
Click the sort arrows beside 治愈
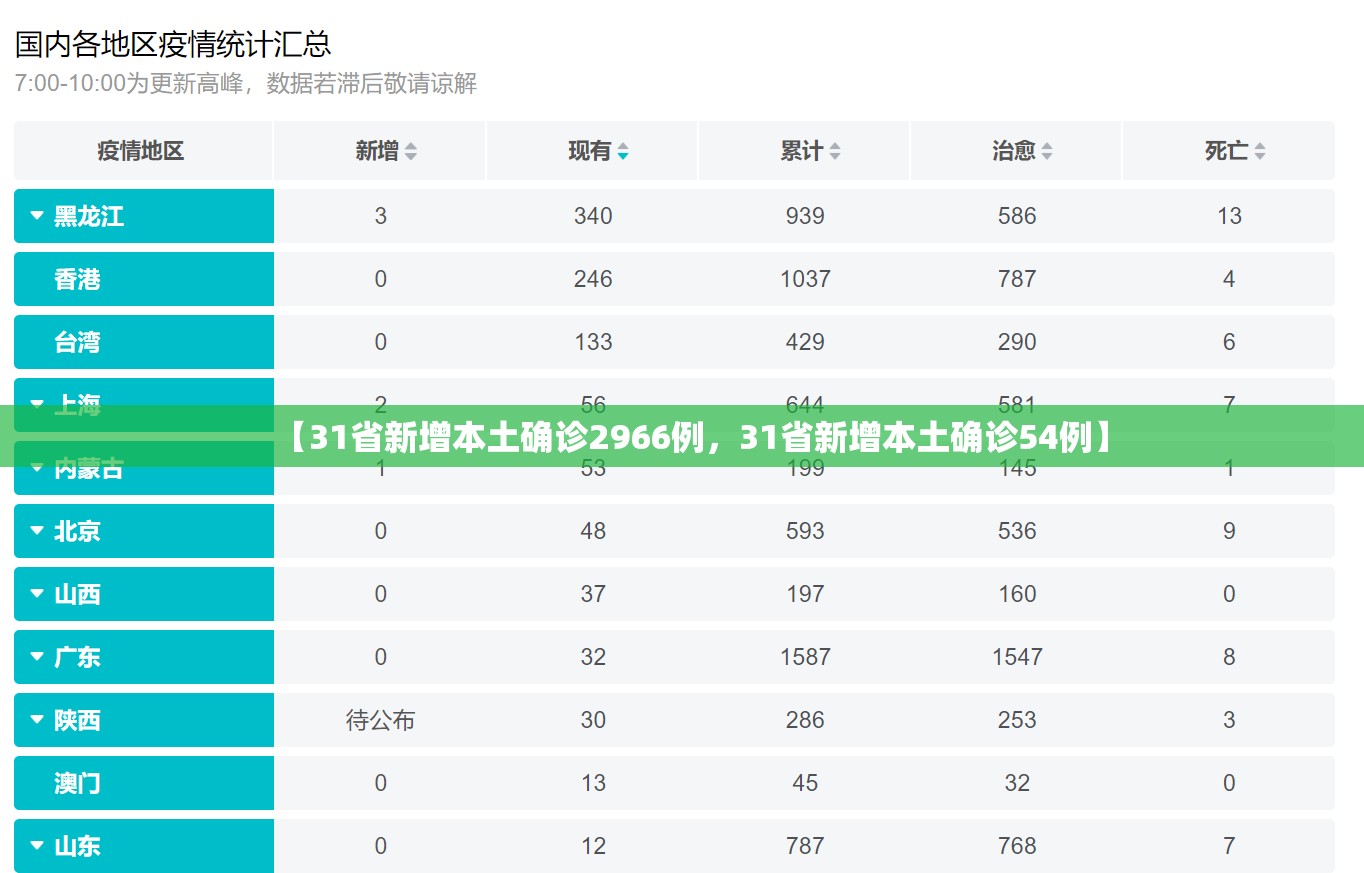click(x=1047, y=152)
